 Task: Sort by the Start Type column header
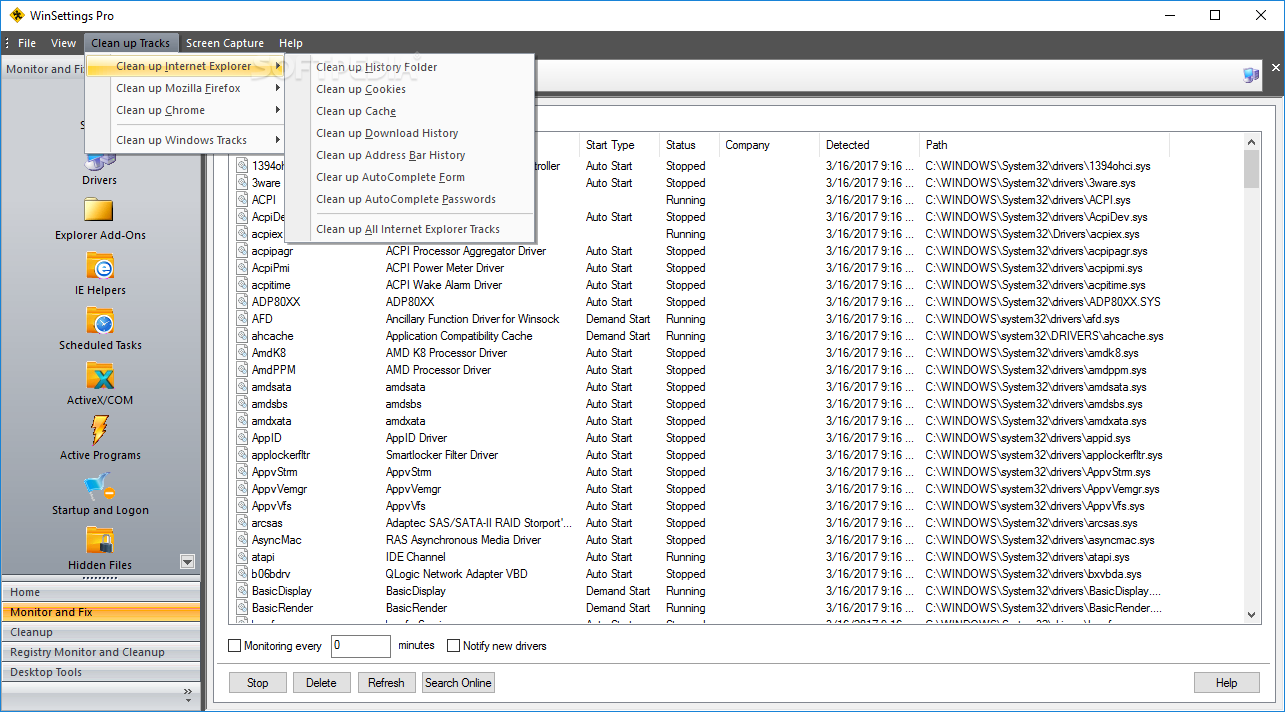619,145
